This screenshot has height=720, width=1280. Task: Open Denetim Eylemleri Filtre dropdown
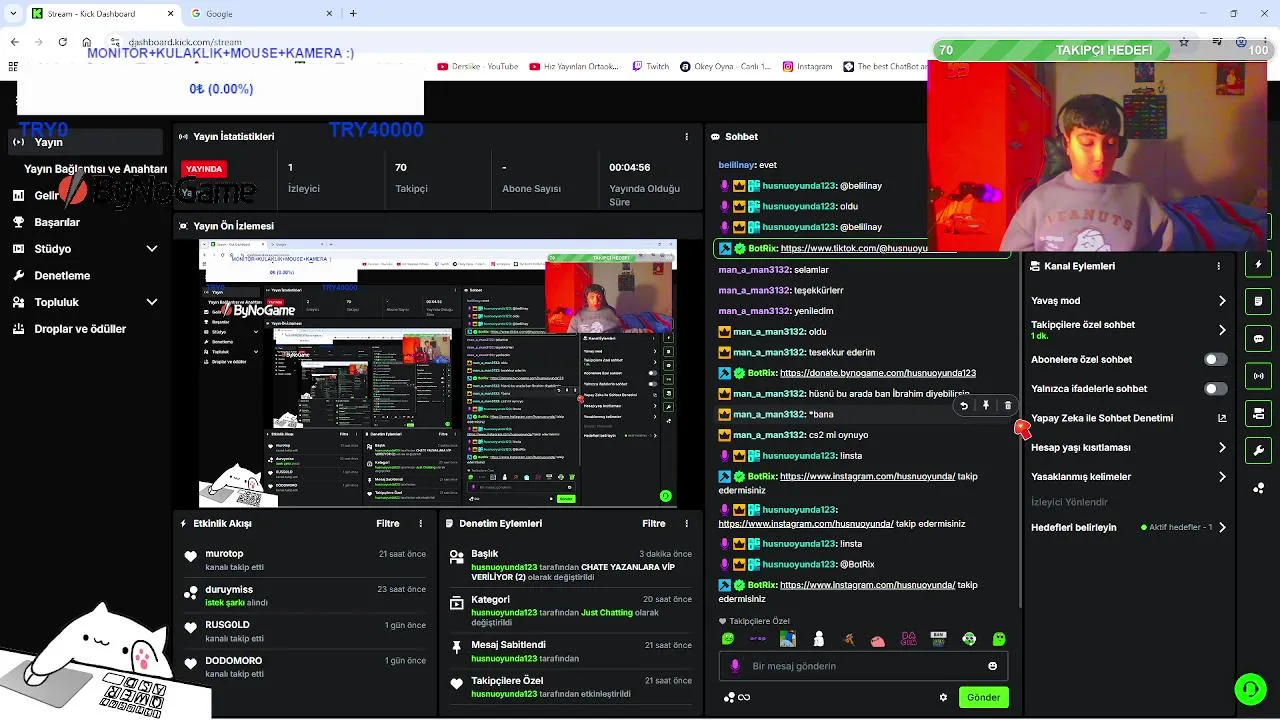pos(654,523)
